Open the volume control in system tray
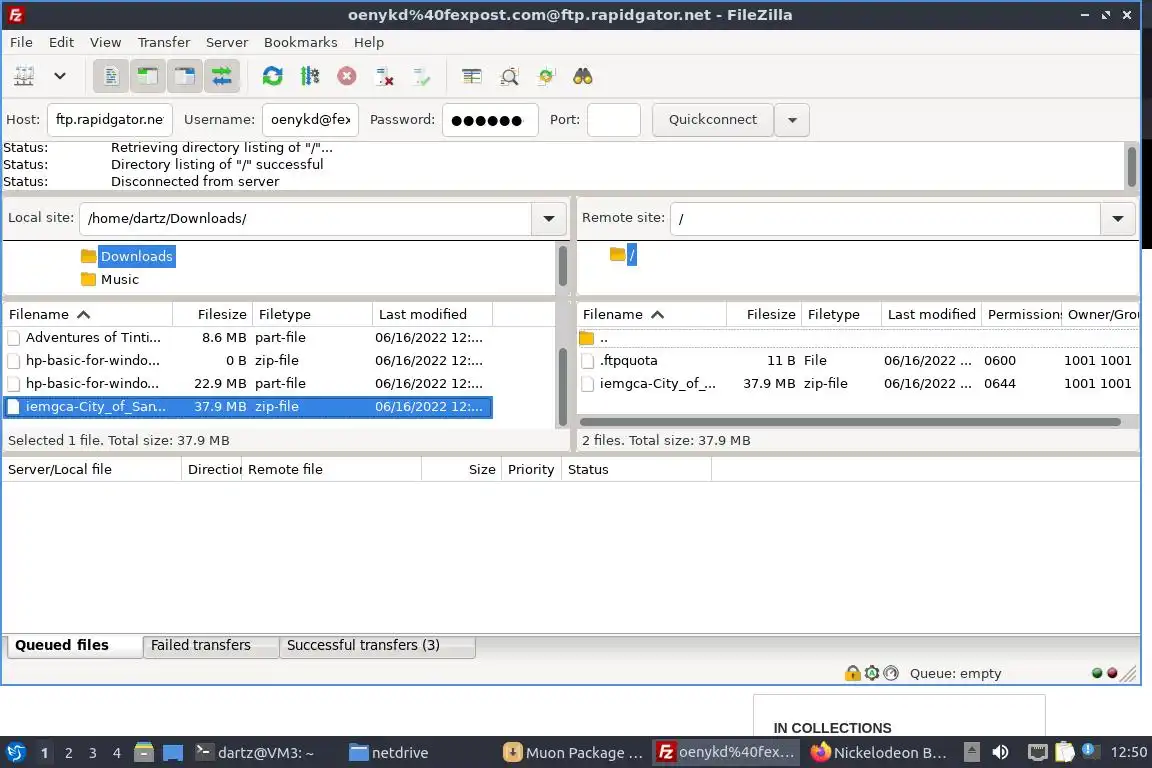 1000,752
